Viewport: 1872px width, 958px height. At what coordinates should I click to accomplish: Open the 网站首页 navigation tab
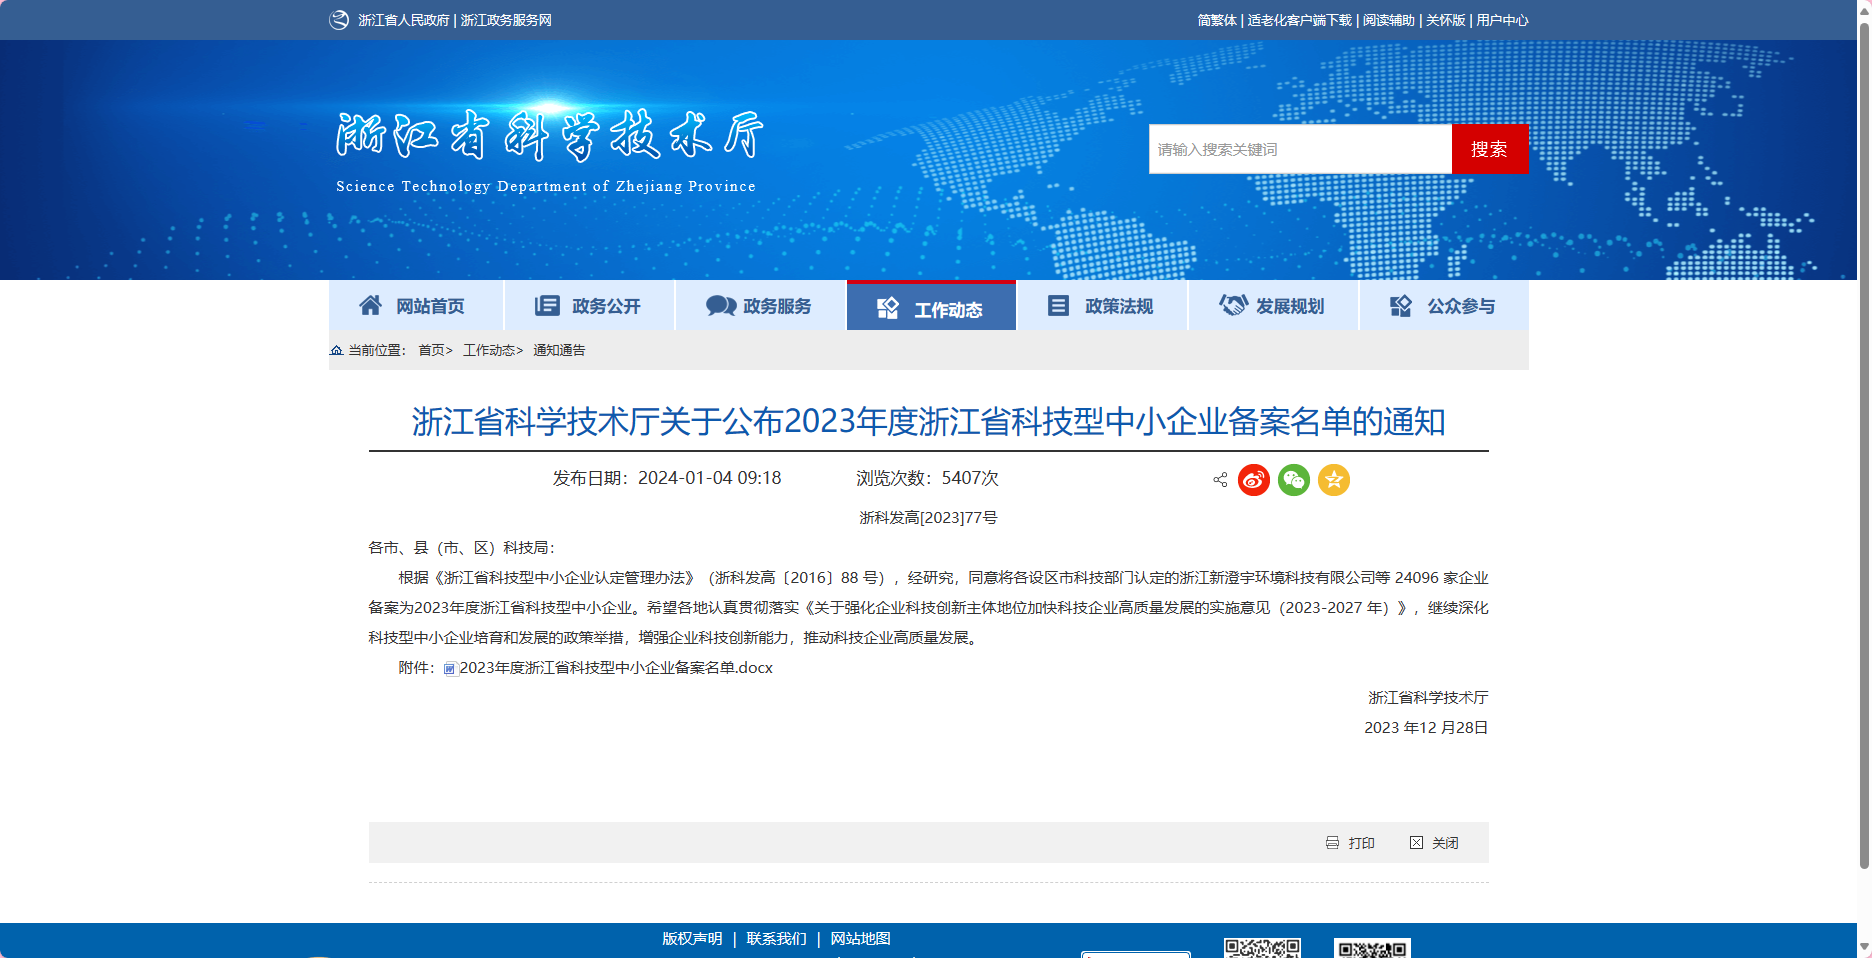(416, 305)
